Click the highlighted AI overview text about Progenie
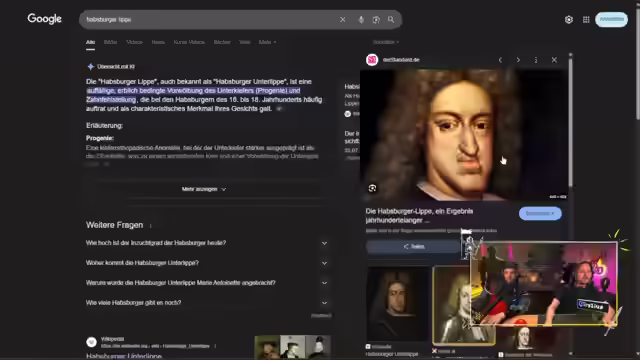 (x=193, y=95)
